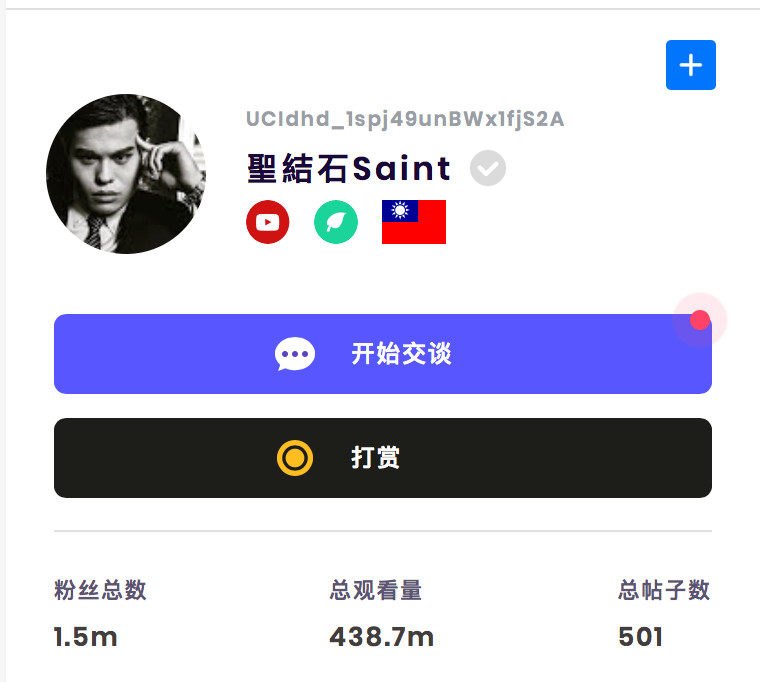Open the YouTube channel icon
The image size is (760, 682).
[x=268, y=222]
